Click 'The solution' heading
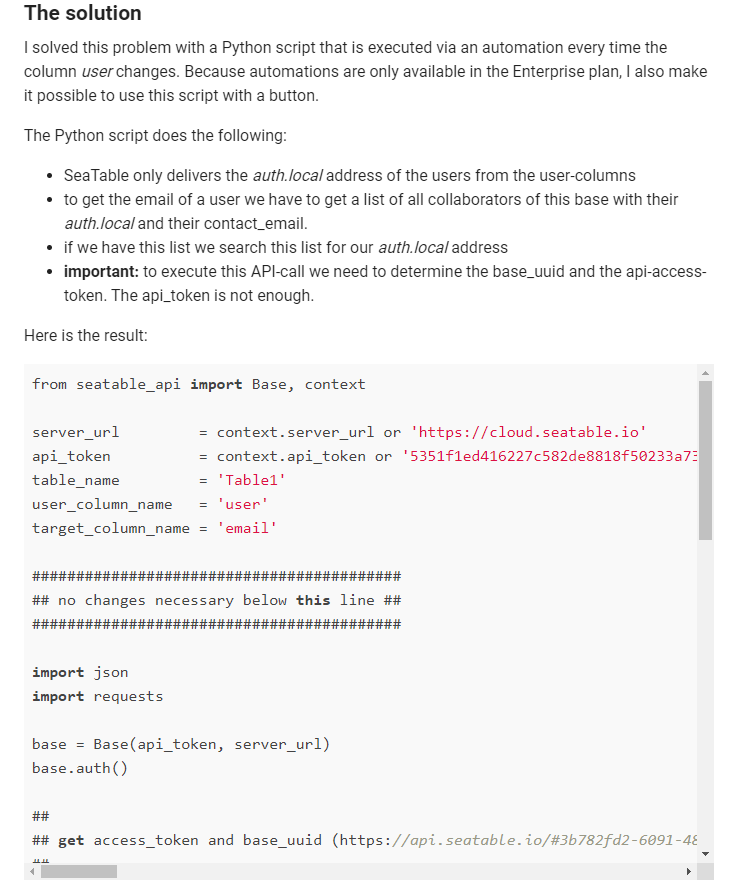The width and height of the screenshot is (732, 892). coord(83,13)
